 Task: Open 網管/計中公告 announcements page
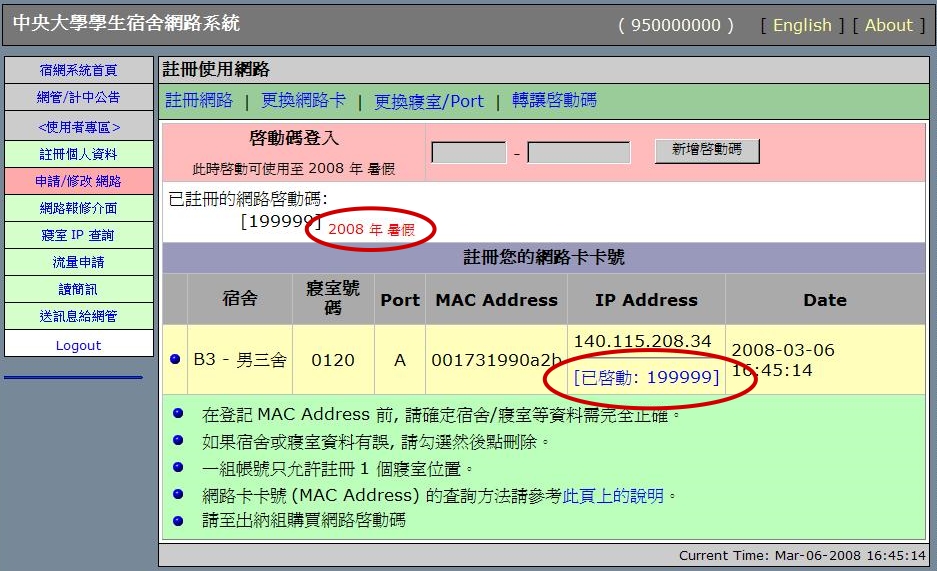(x=78, y=97)
